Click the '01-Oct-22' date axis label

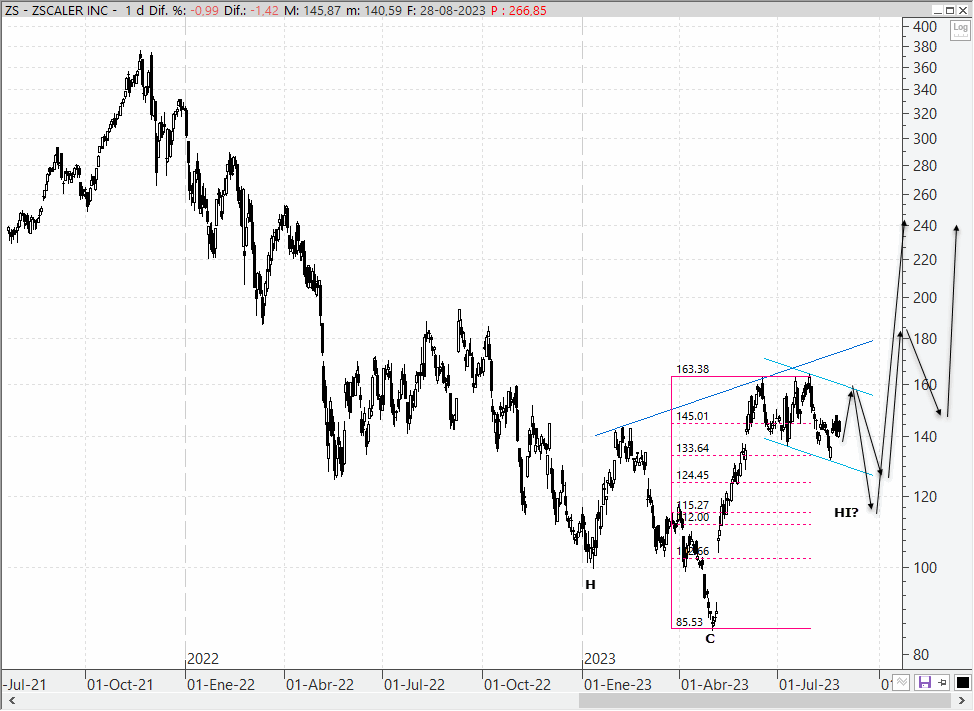(x=517, y=684)
